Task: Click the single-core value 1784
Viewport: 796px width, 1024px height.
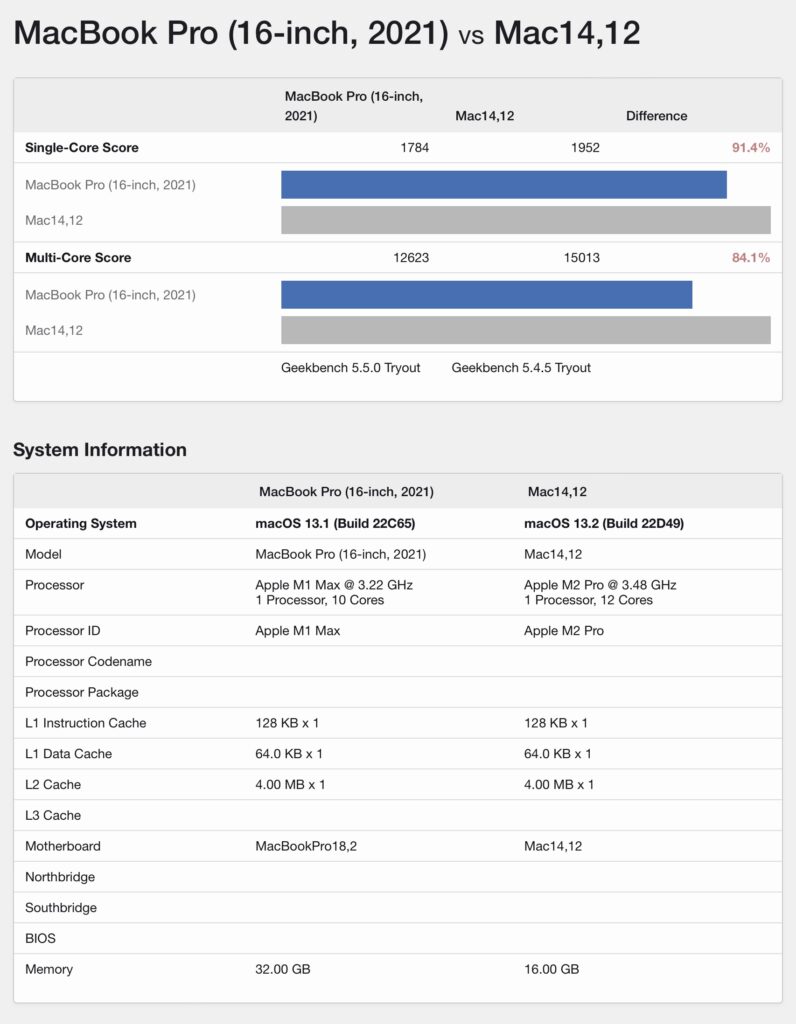Action: click(415, 148)
